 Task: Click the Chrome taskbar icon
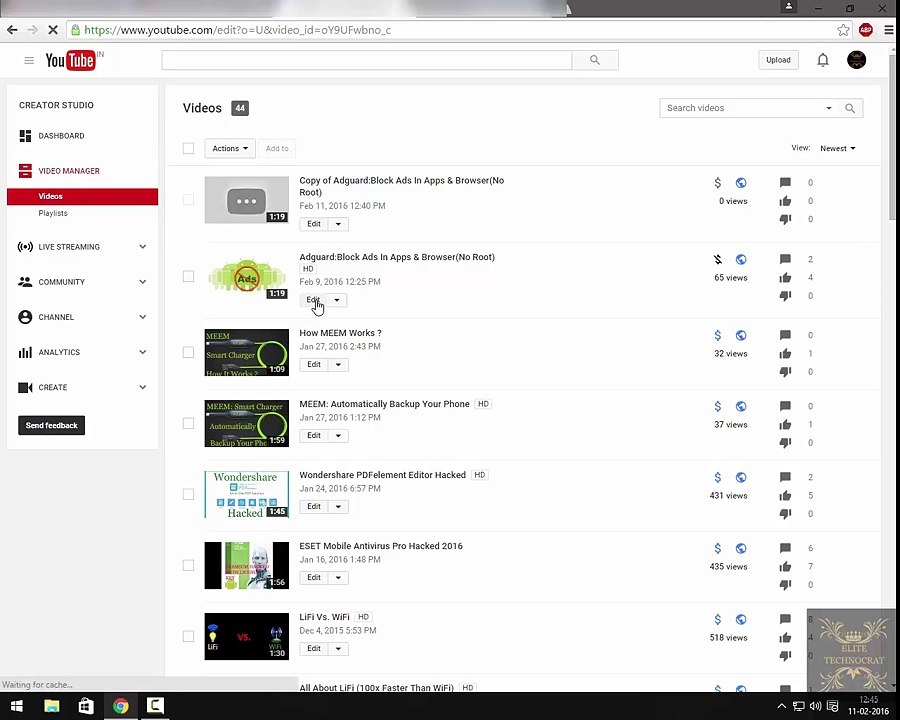[x=121, y=706]
